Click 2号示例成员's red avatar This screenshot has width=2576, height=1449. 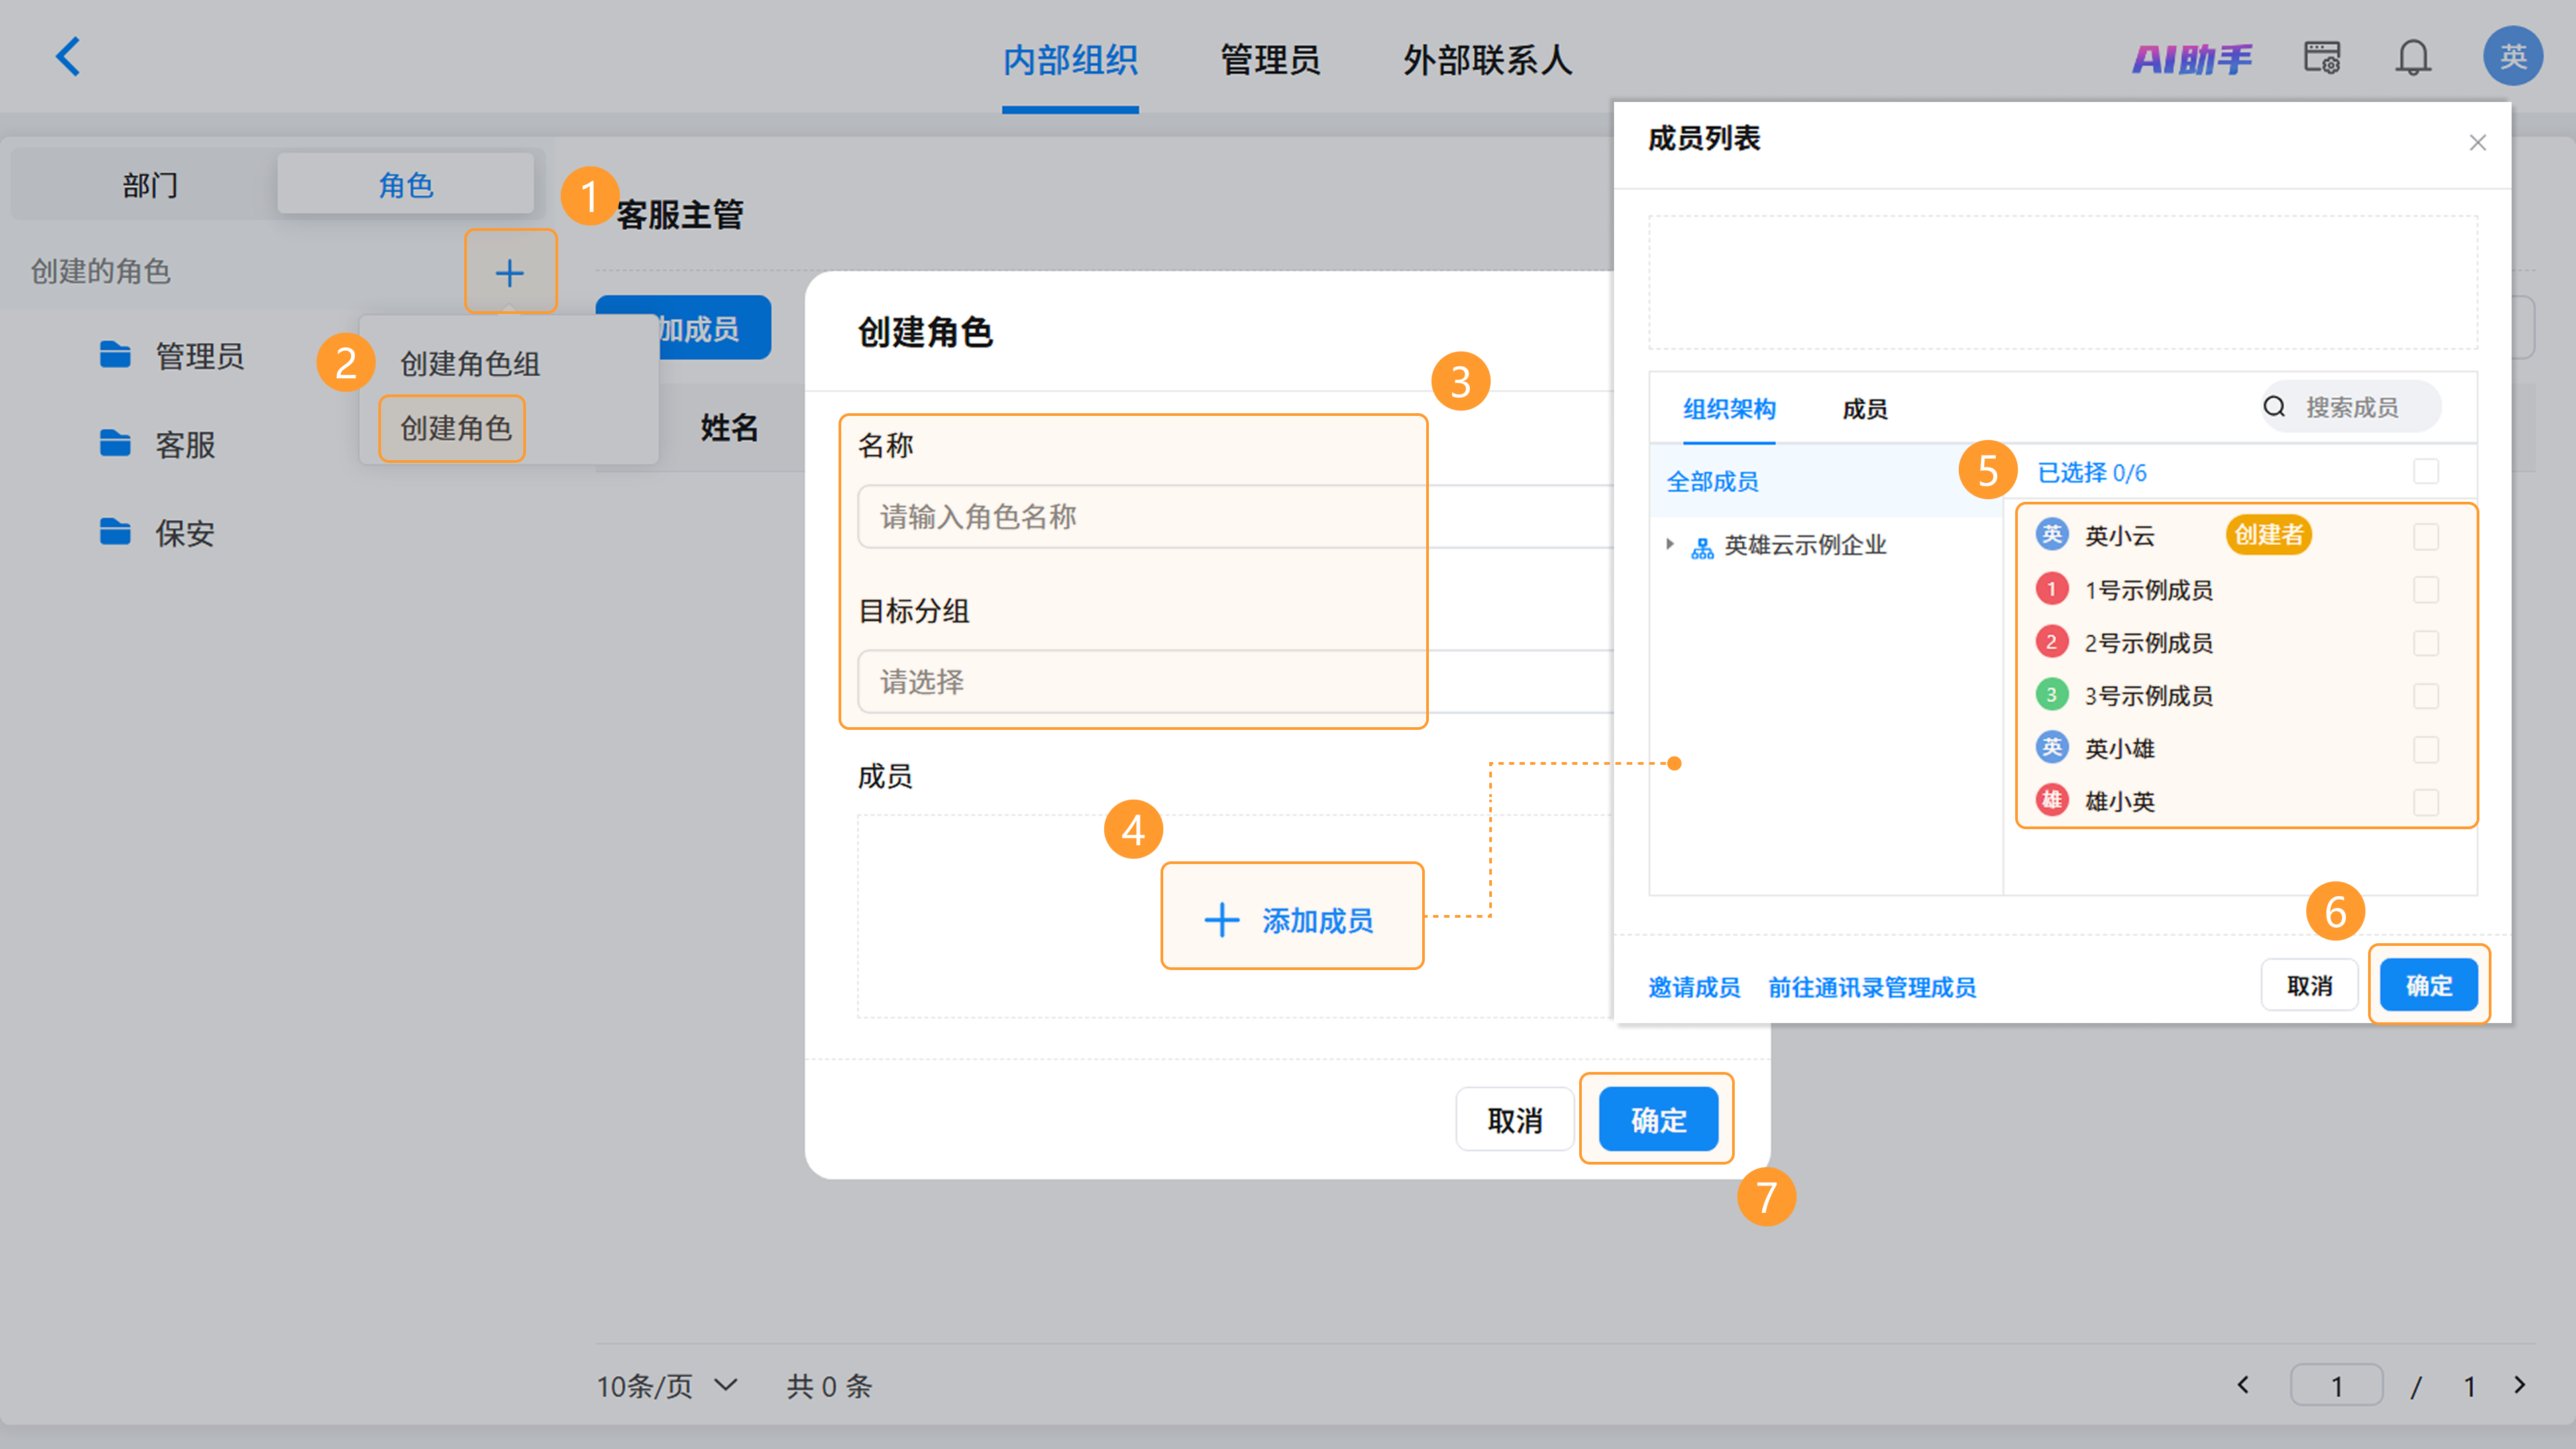pyautogui.click(x=2052, y=641)
